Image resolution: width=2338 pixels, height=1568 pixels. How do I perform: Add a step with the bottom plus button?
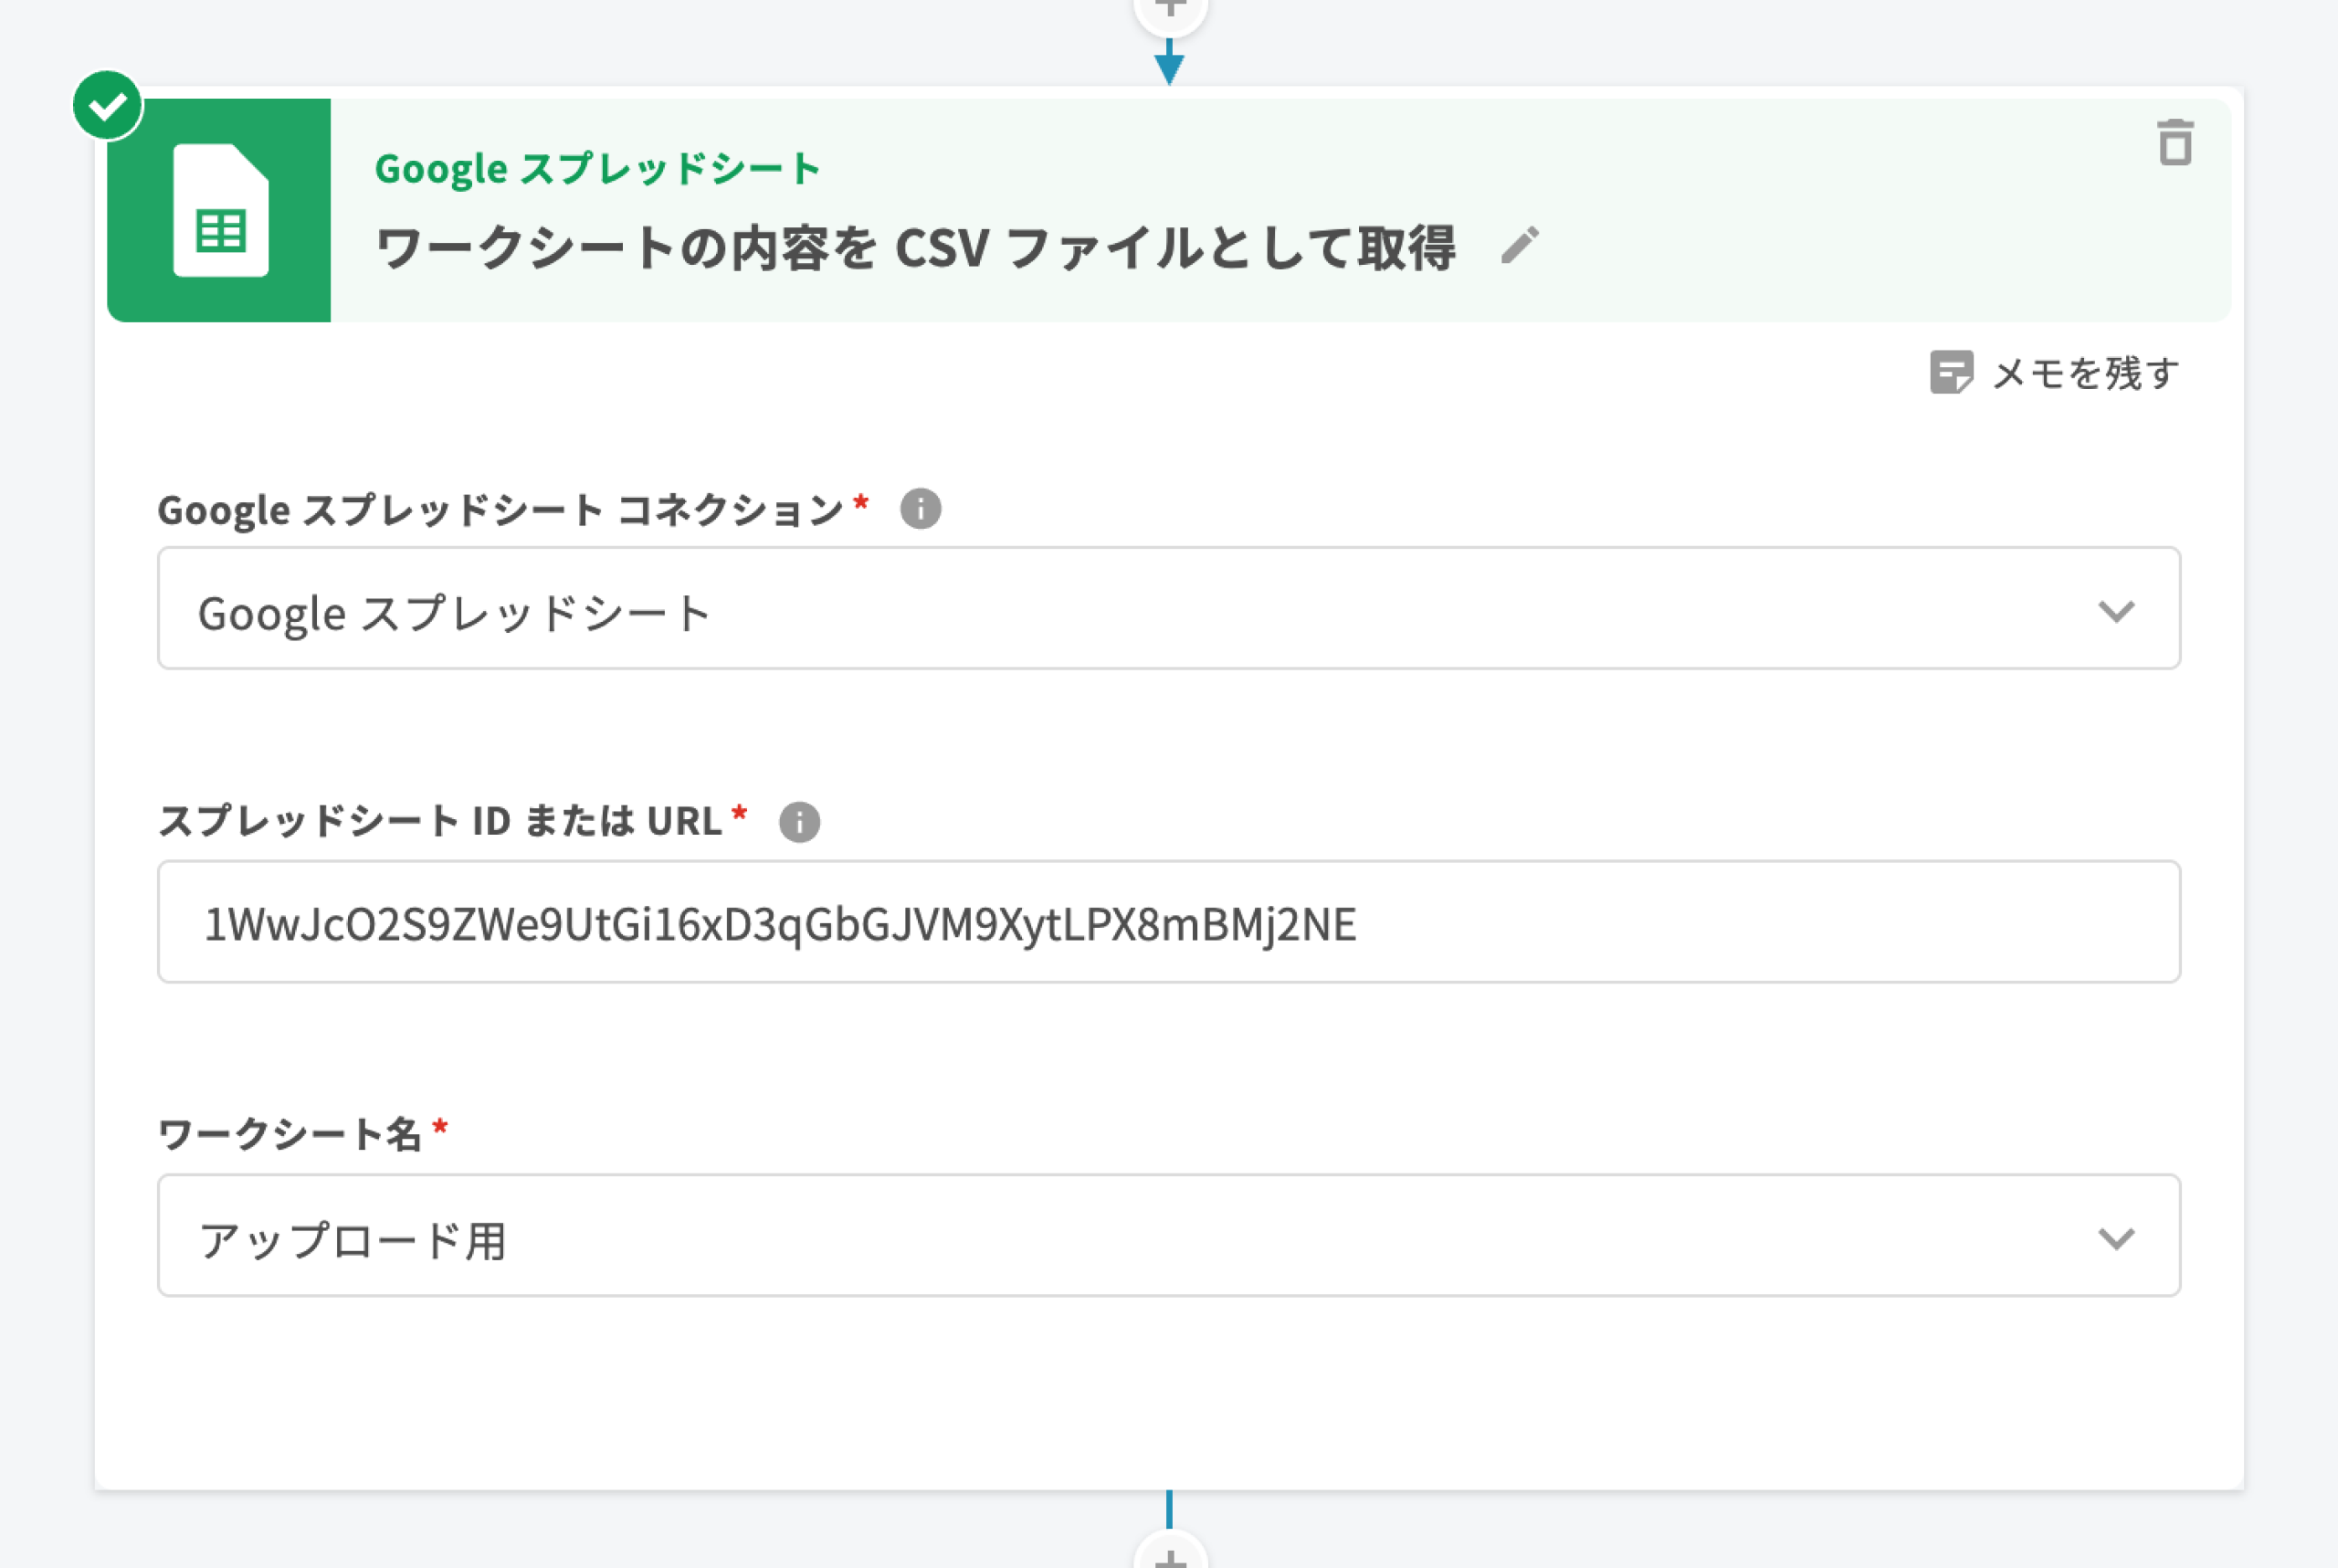click(1170, 1556)
